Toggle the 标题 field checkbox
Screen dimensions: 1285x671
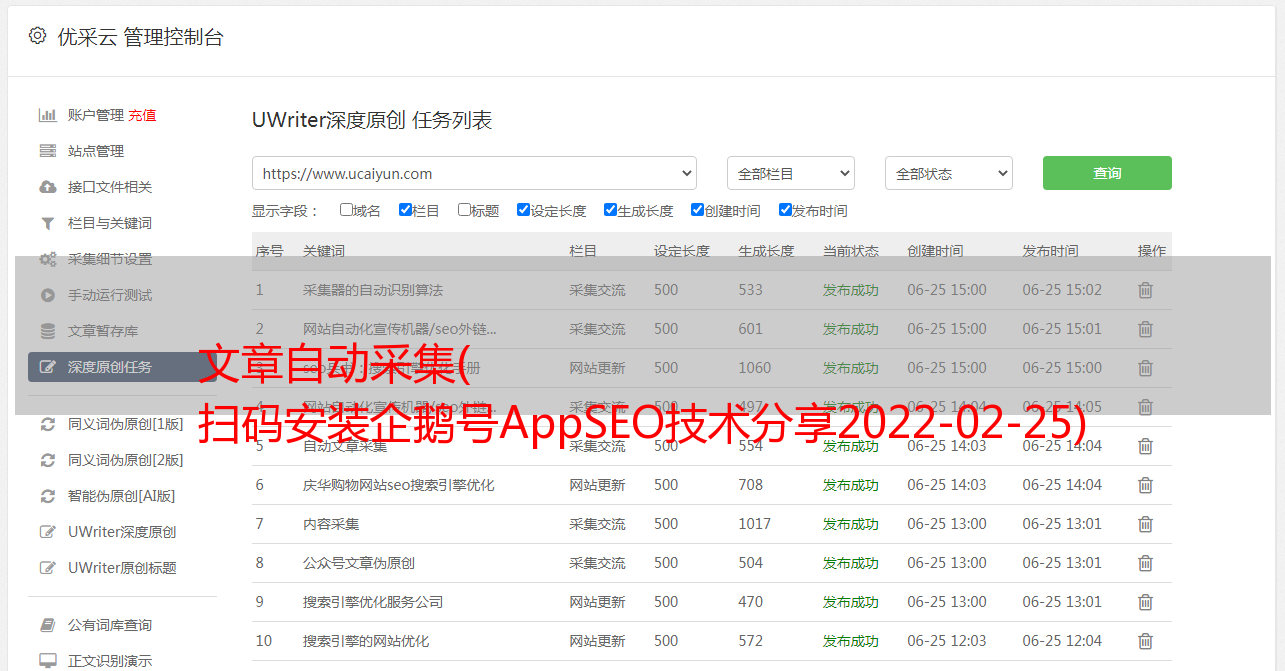point(464,210)
